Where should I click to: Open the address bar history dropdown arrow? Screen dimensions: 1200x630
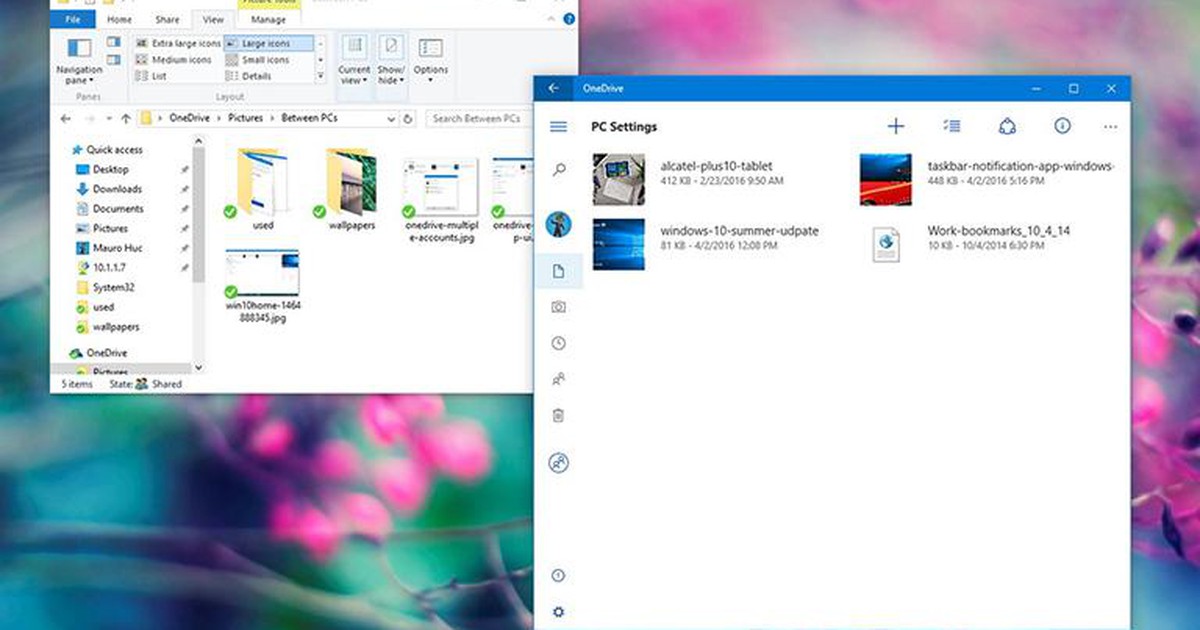click(x=390, y=118)
